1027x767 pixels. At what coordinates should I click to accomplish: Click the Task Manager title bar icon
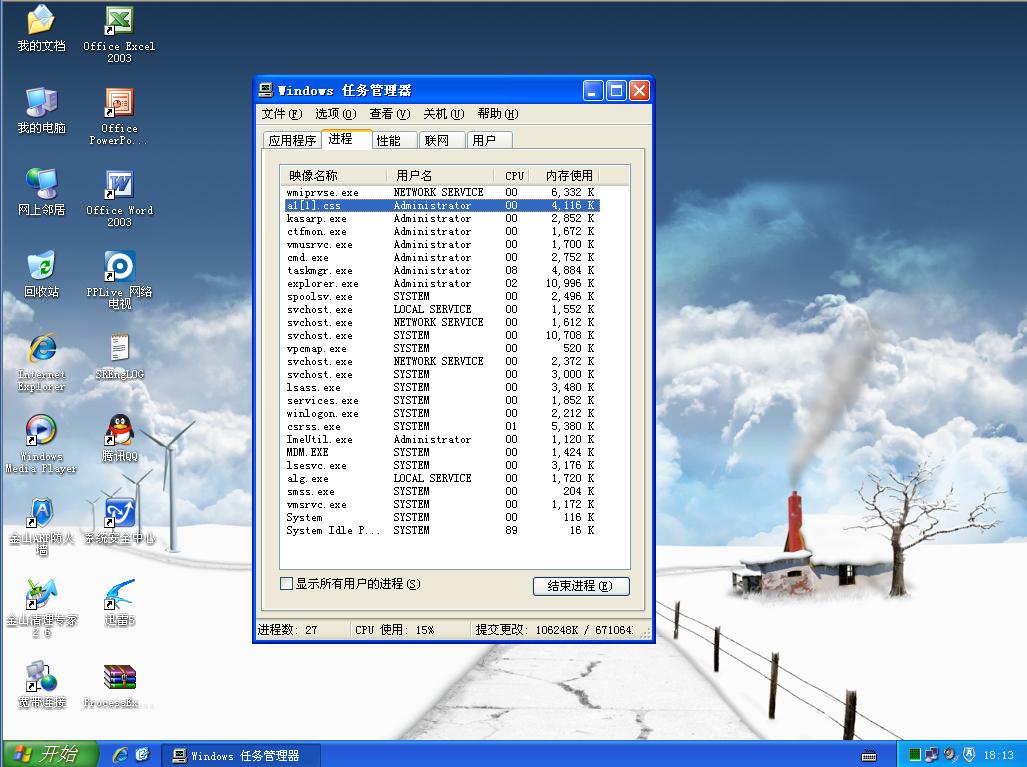pyautogui.click(x=265, y=90)
